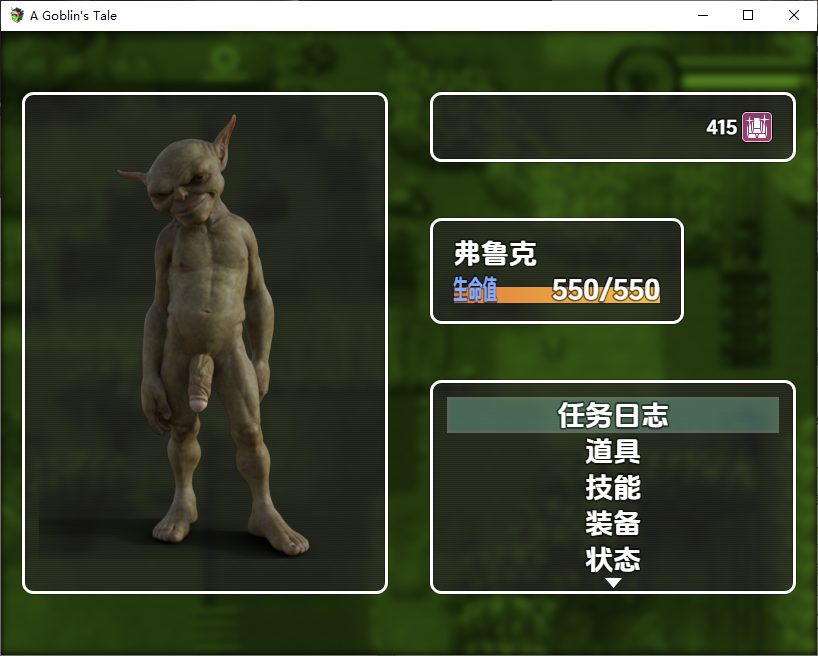Open the 任务日志 quest log menu entry
The width and height of the screenshot is (818, 656).
[x=612, y=415]
